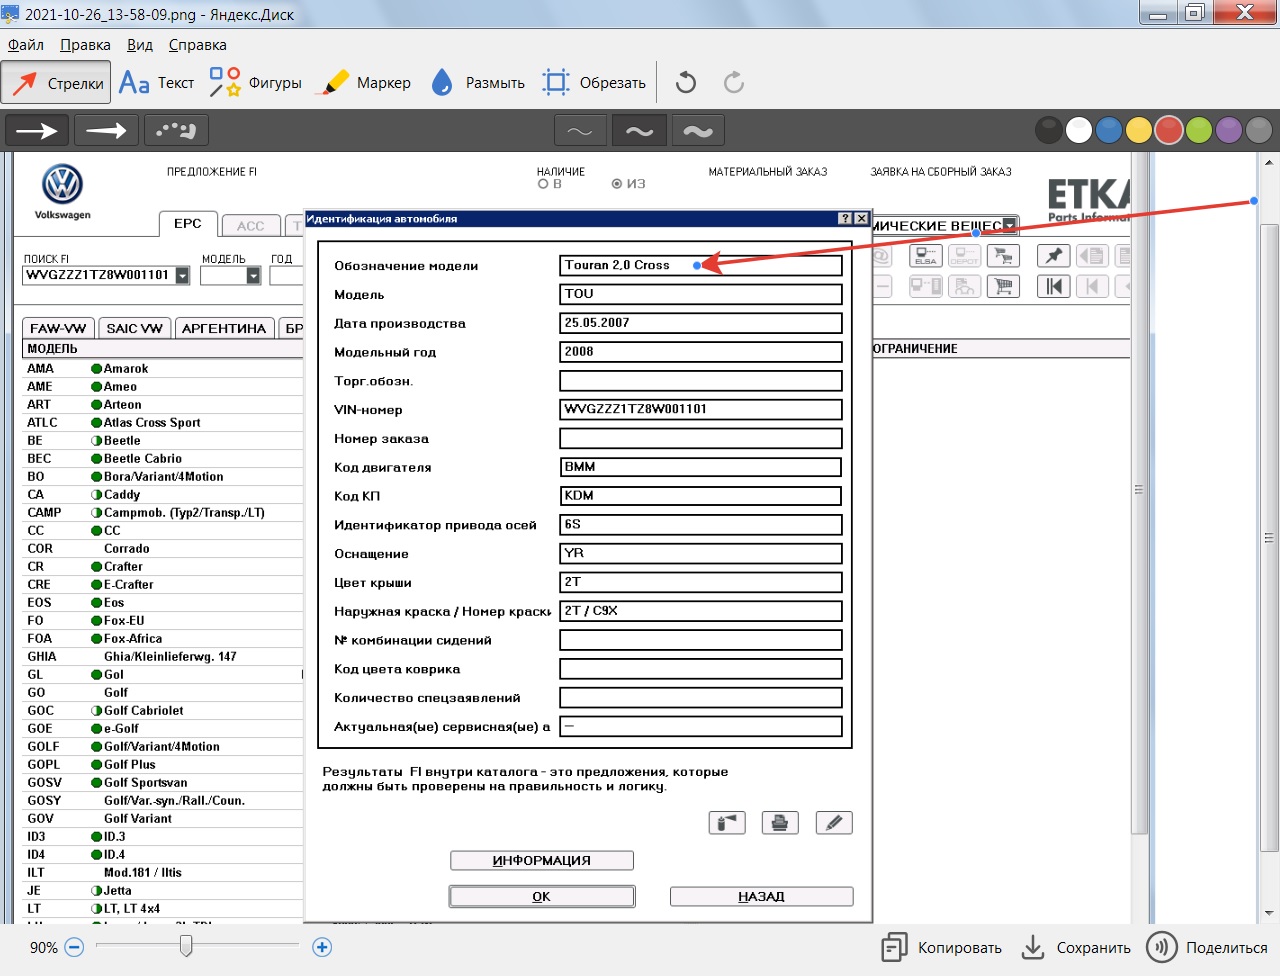
Task: Choose the purple color swatch
Action: (1229, 130)
